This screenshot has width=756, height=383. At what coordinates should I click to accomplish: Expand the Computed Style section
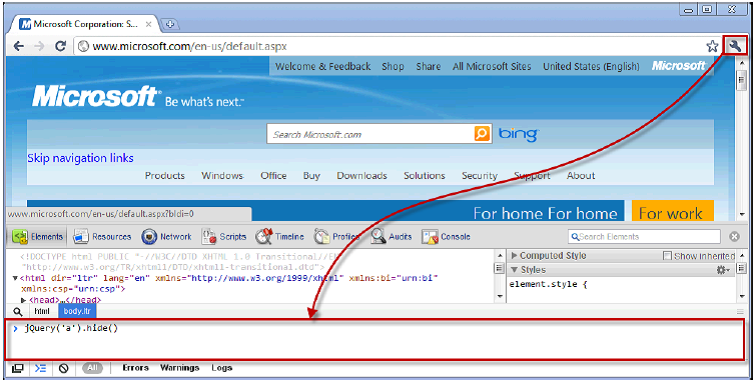(x=514, y=256)
